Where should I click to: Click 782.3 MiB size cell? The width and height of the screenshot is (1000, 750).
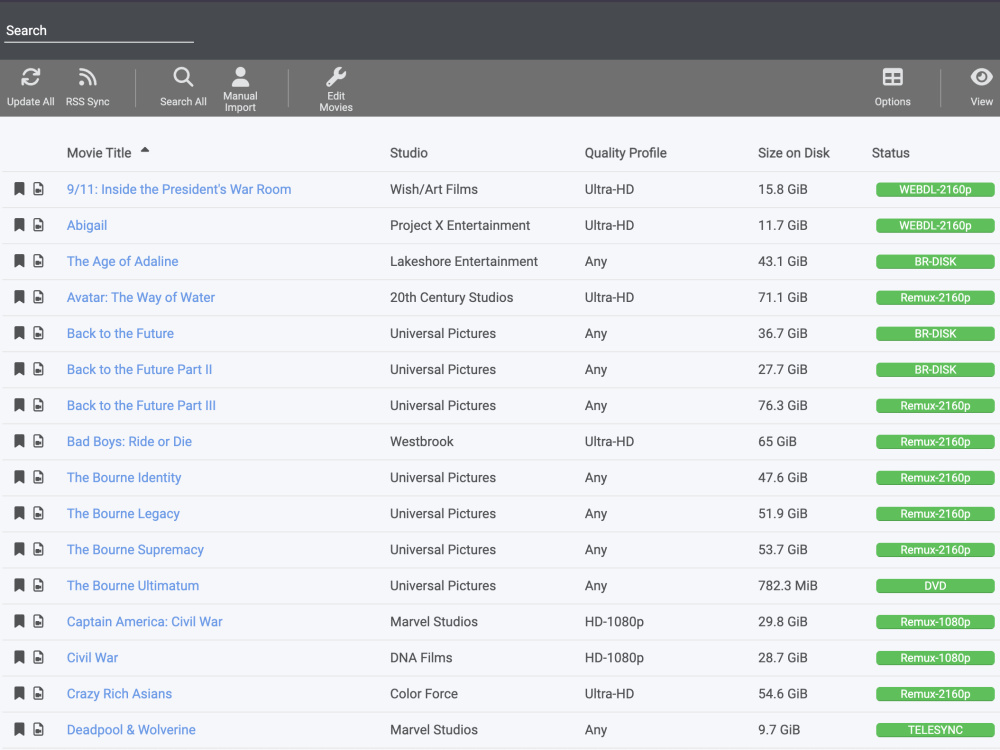[788, 585]
